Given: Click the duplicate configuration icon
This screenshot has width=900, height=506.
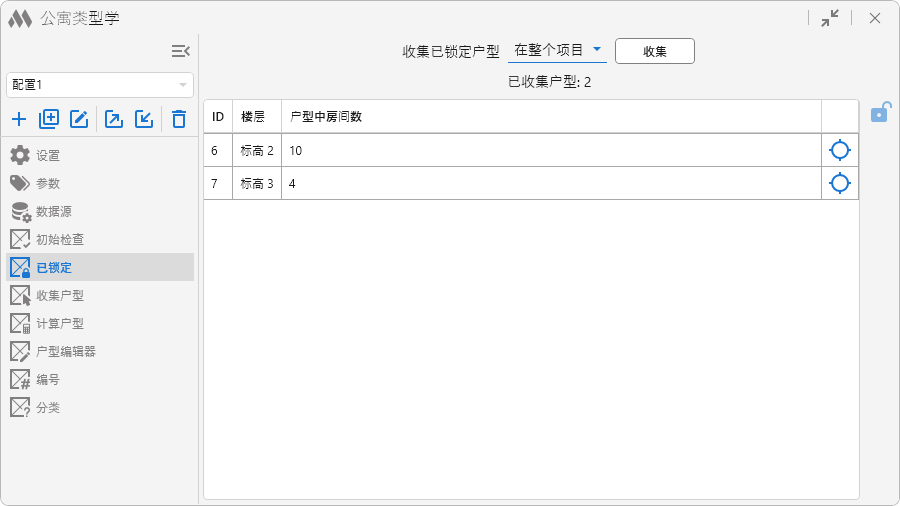Looking at the screenshot, I should [49, 119].
